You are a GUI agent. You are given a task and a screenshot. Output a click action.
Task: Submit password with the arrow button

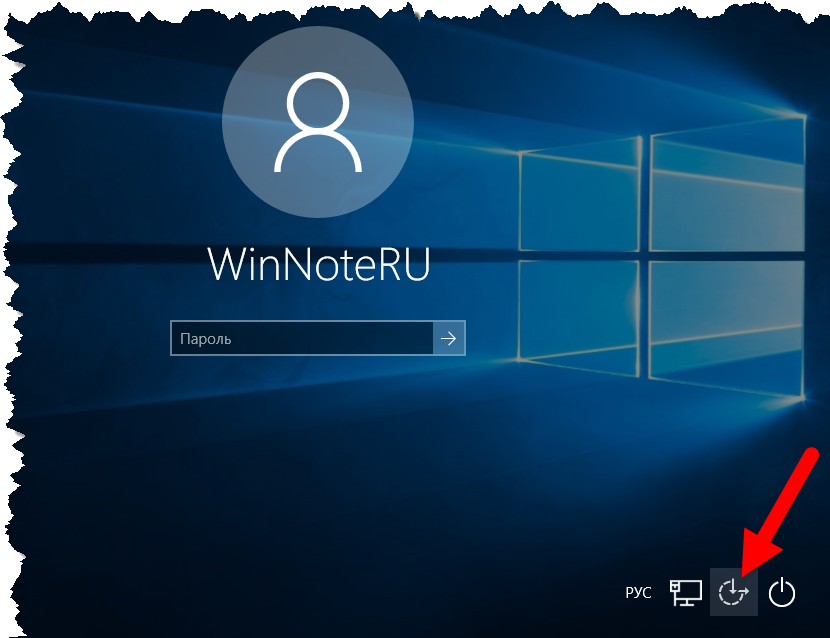tap(449, 338)
